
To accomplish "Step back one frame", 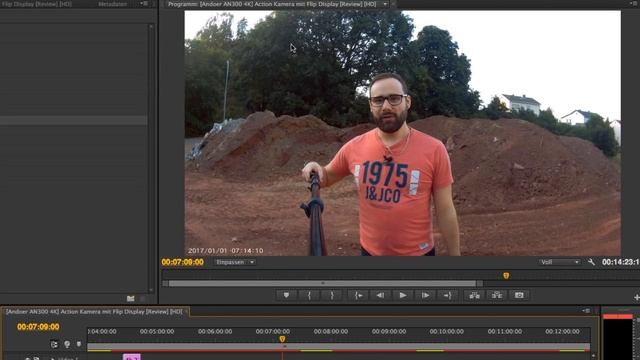I will click(380, 295).
